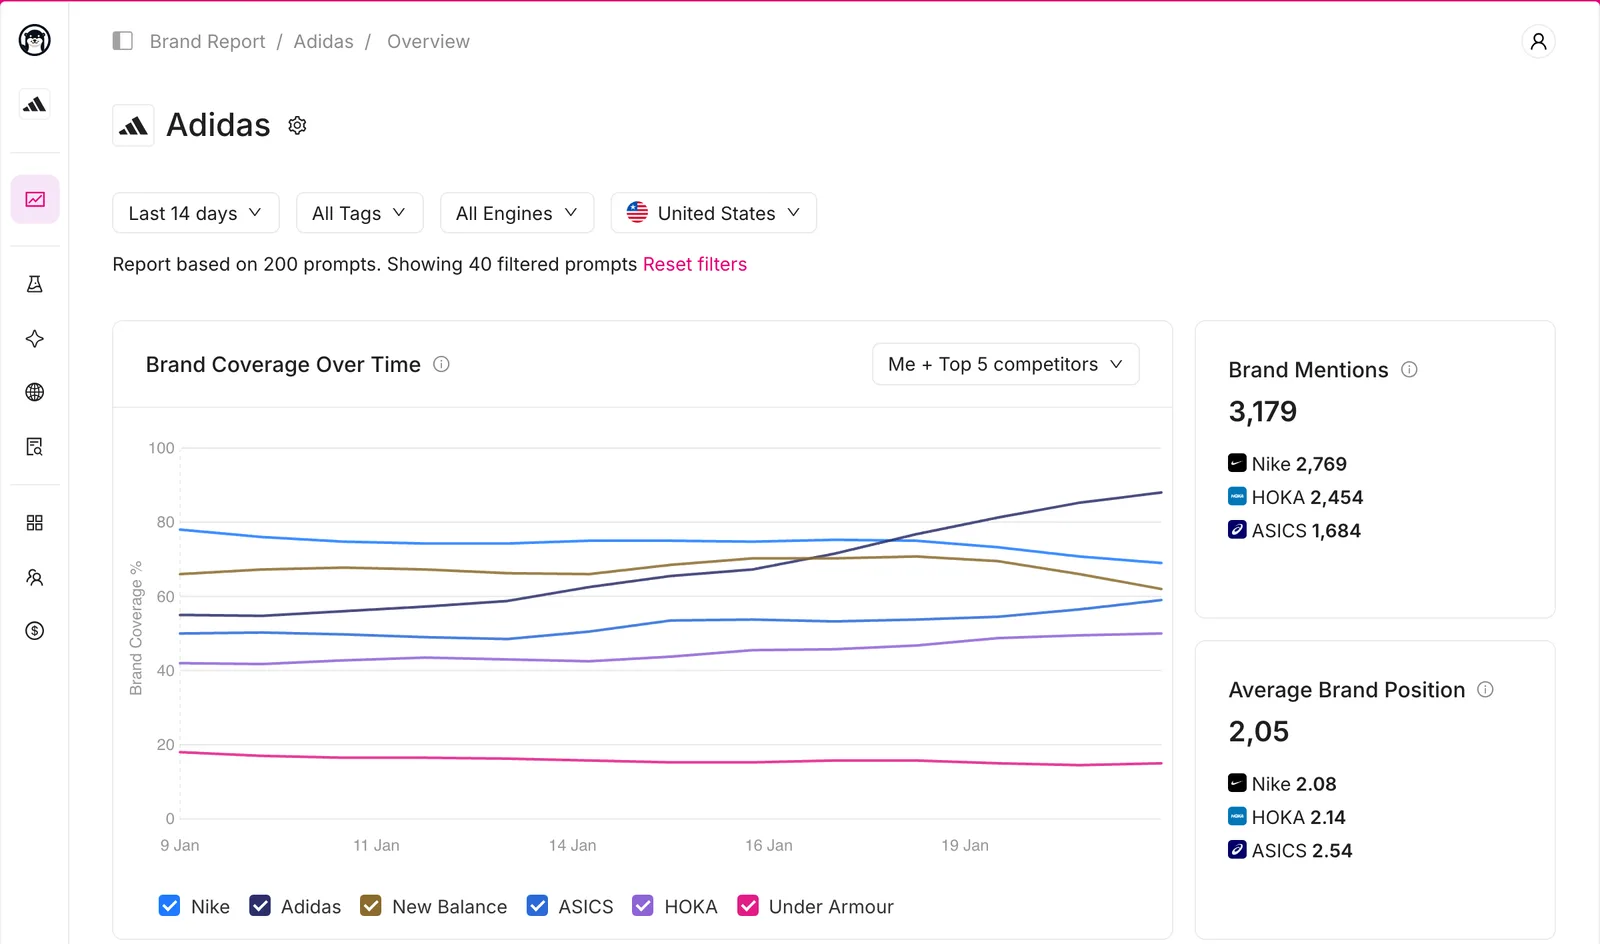Open the Last 14 days dropdown
1600x944 pixels.
point(196,213)
